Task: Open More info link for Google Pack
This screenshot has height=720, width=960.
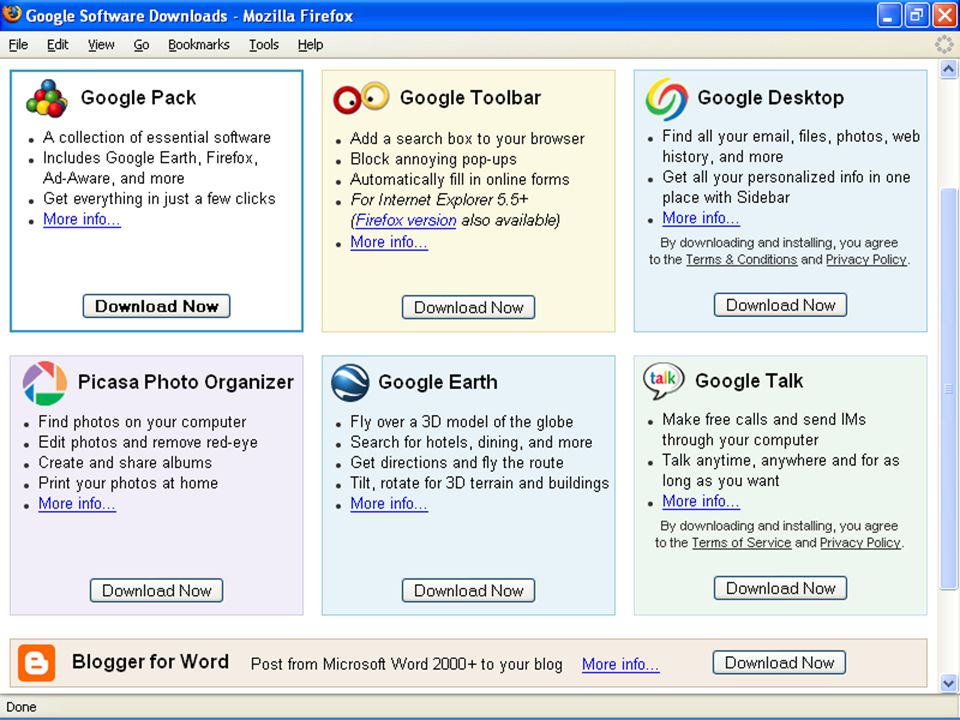Action: pos(82,219)
